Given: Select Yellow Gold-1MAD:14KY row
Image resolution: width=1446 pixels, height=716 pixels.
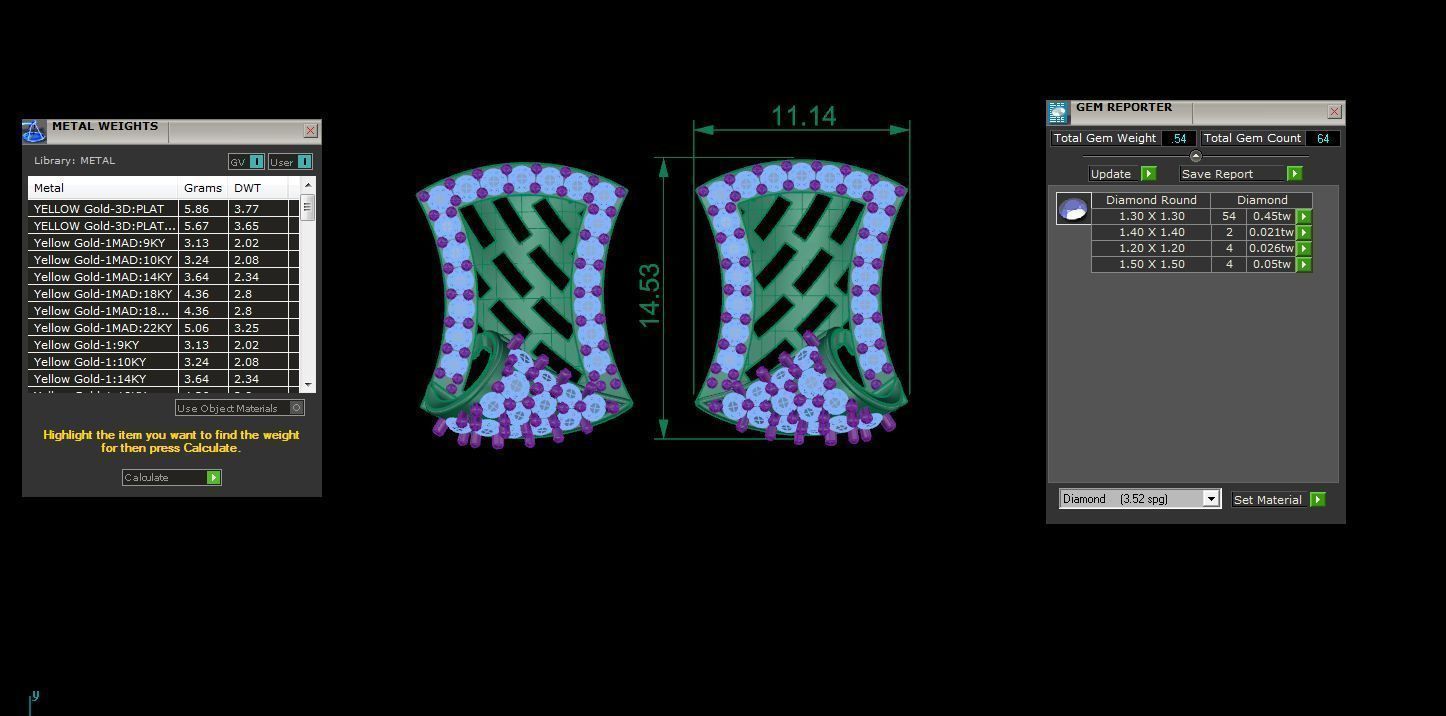Looking at the screenshot, I should [x=164, y=277].
